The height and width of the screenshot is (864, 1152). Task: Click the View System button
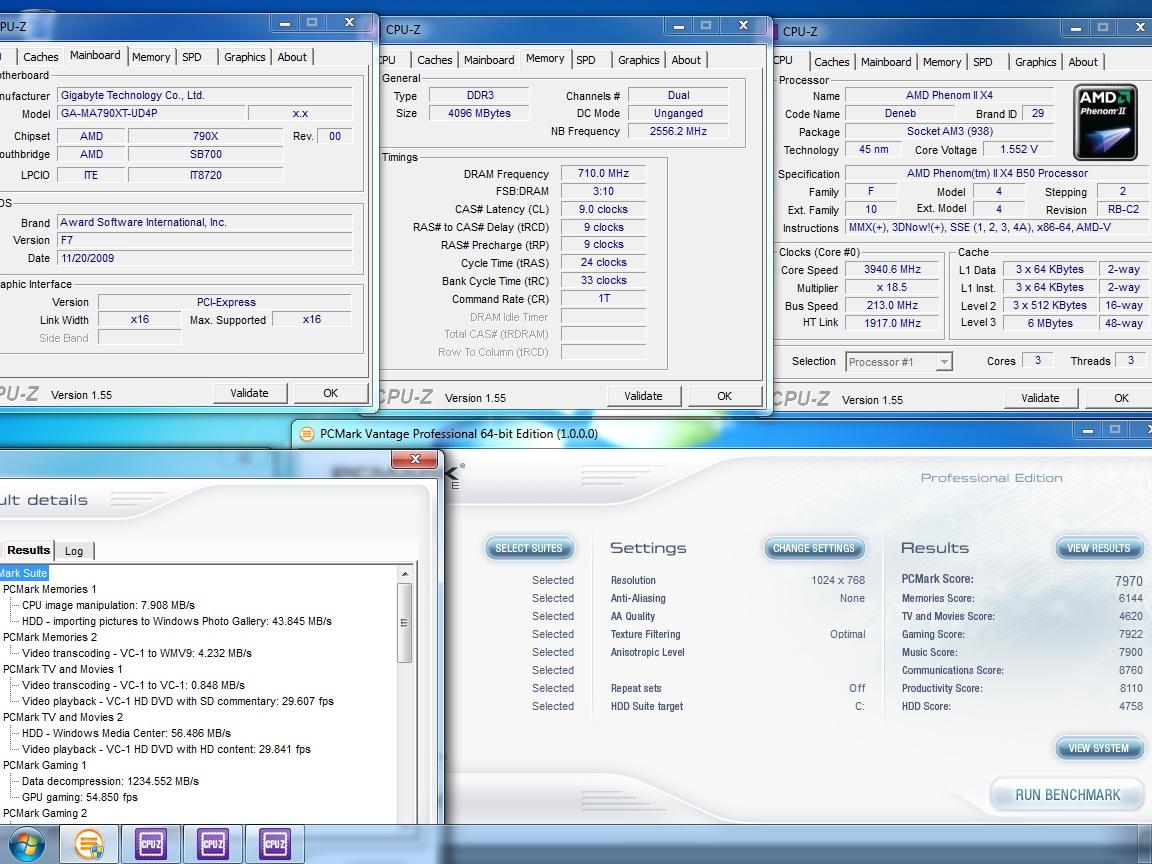pyautogui.click(x=1099, y=748)
